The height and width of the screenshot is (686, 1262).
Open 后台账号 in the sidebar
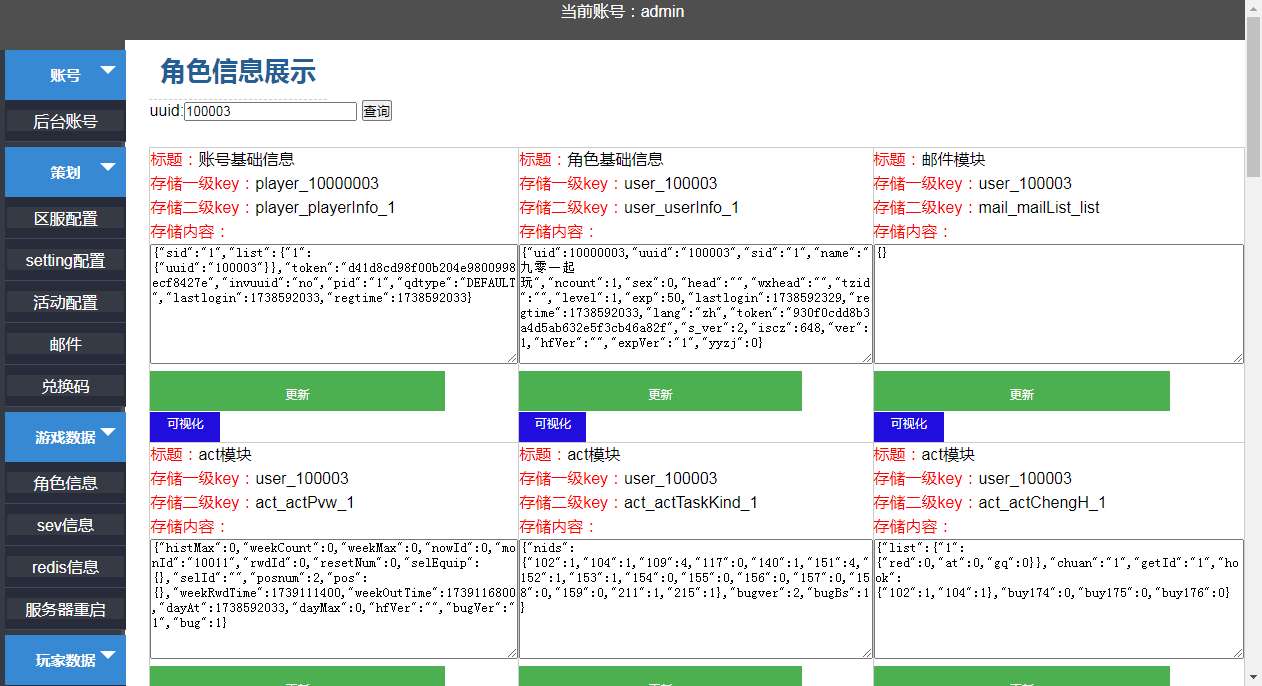click(x=65, y=122)
